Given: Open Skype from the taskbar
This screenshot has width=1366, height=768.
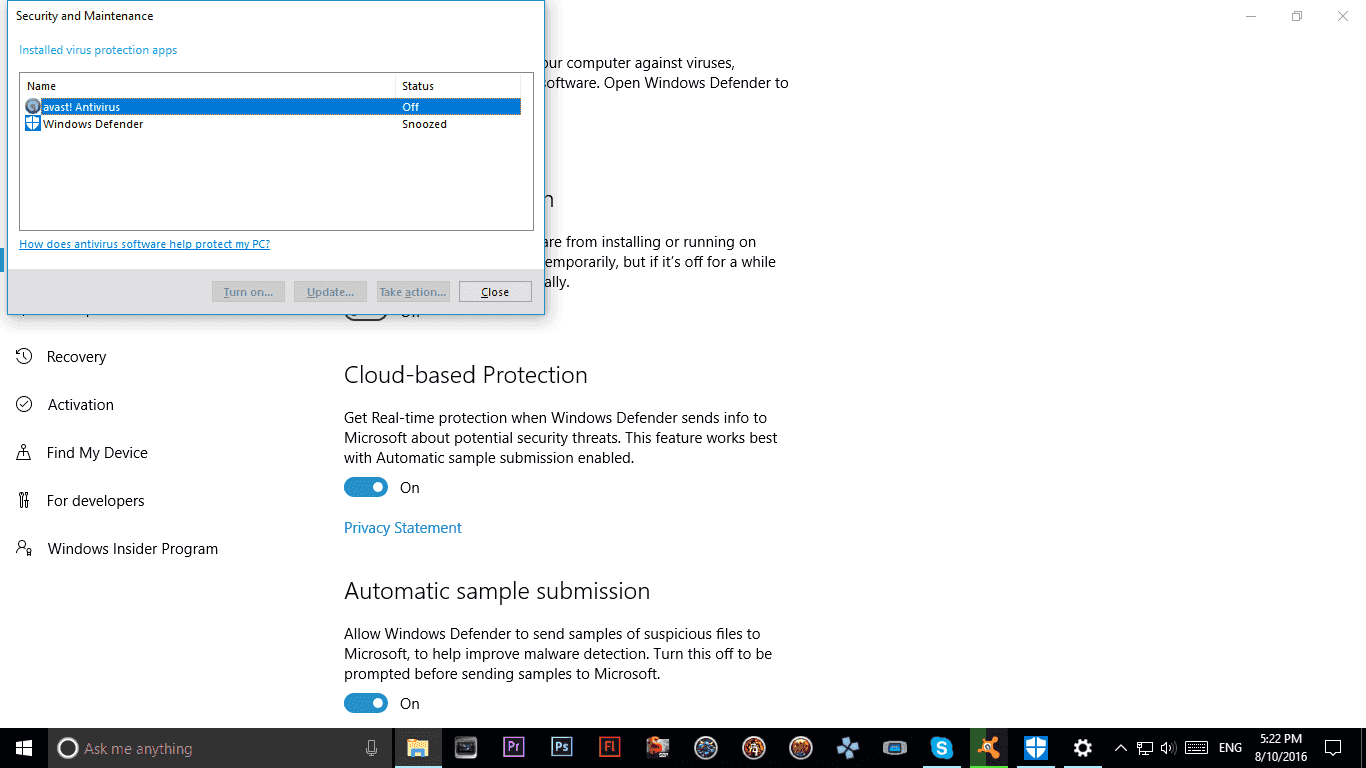Looking at the screenshot, I should 942,748.
